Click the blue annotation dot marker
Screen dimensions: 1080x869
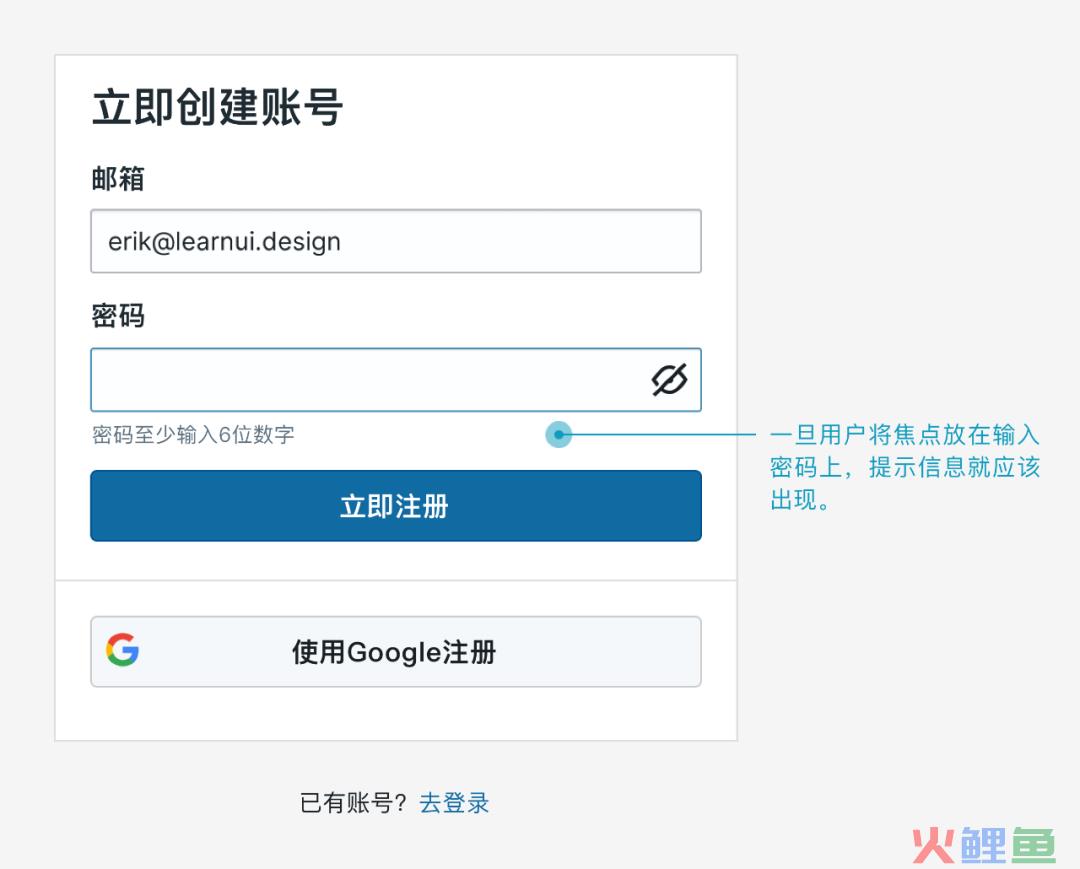[558, 435]
